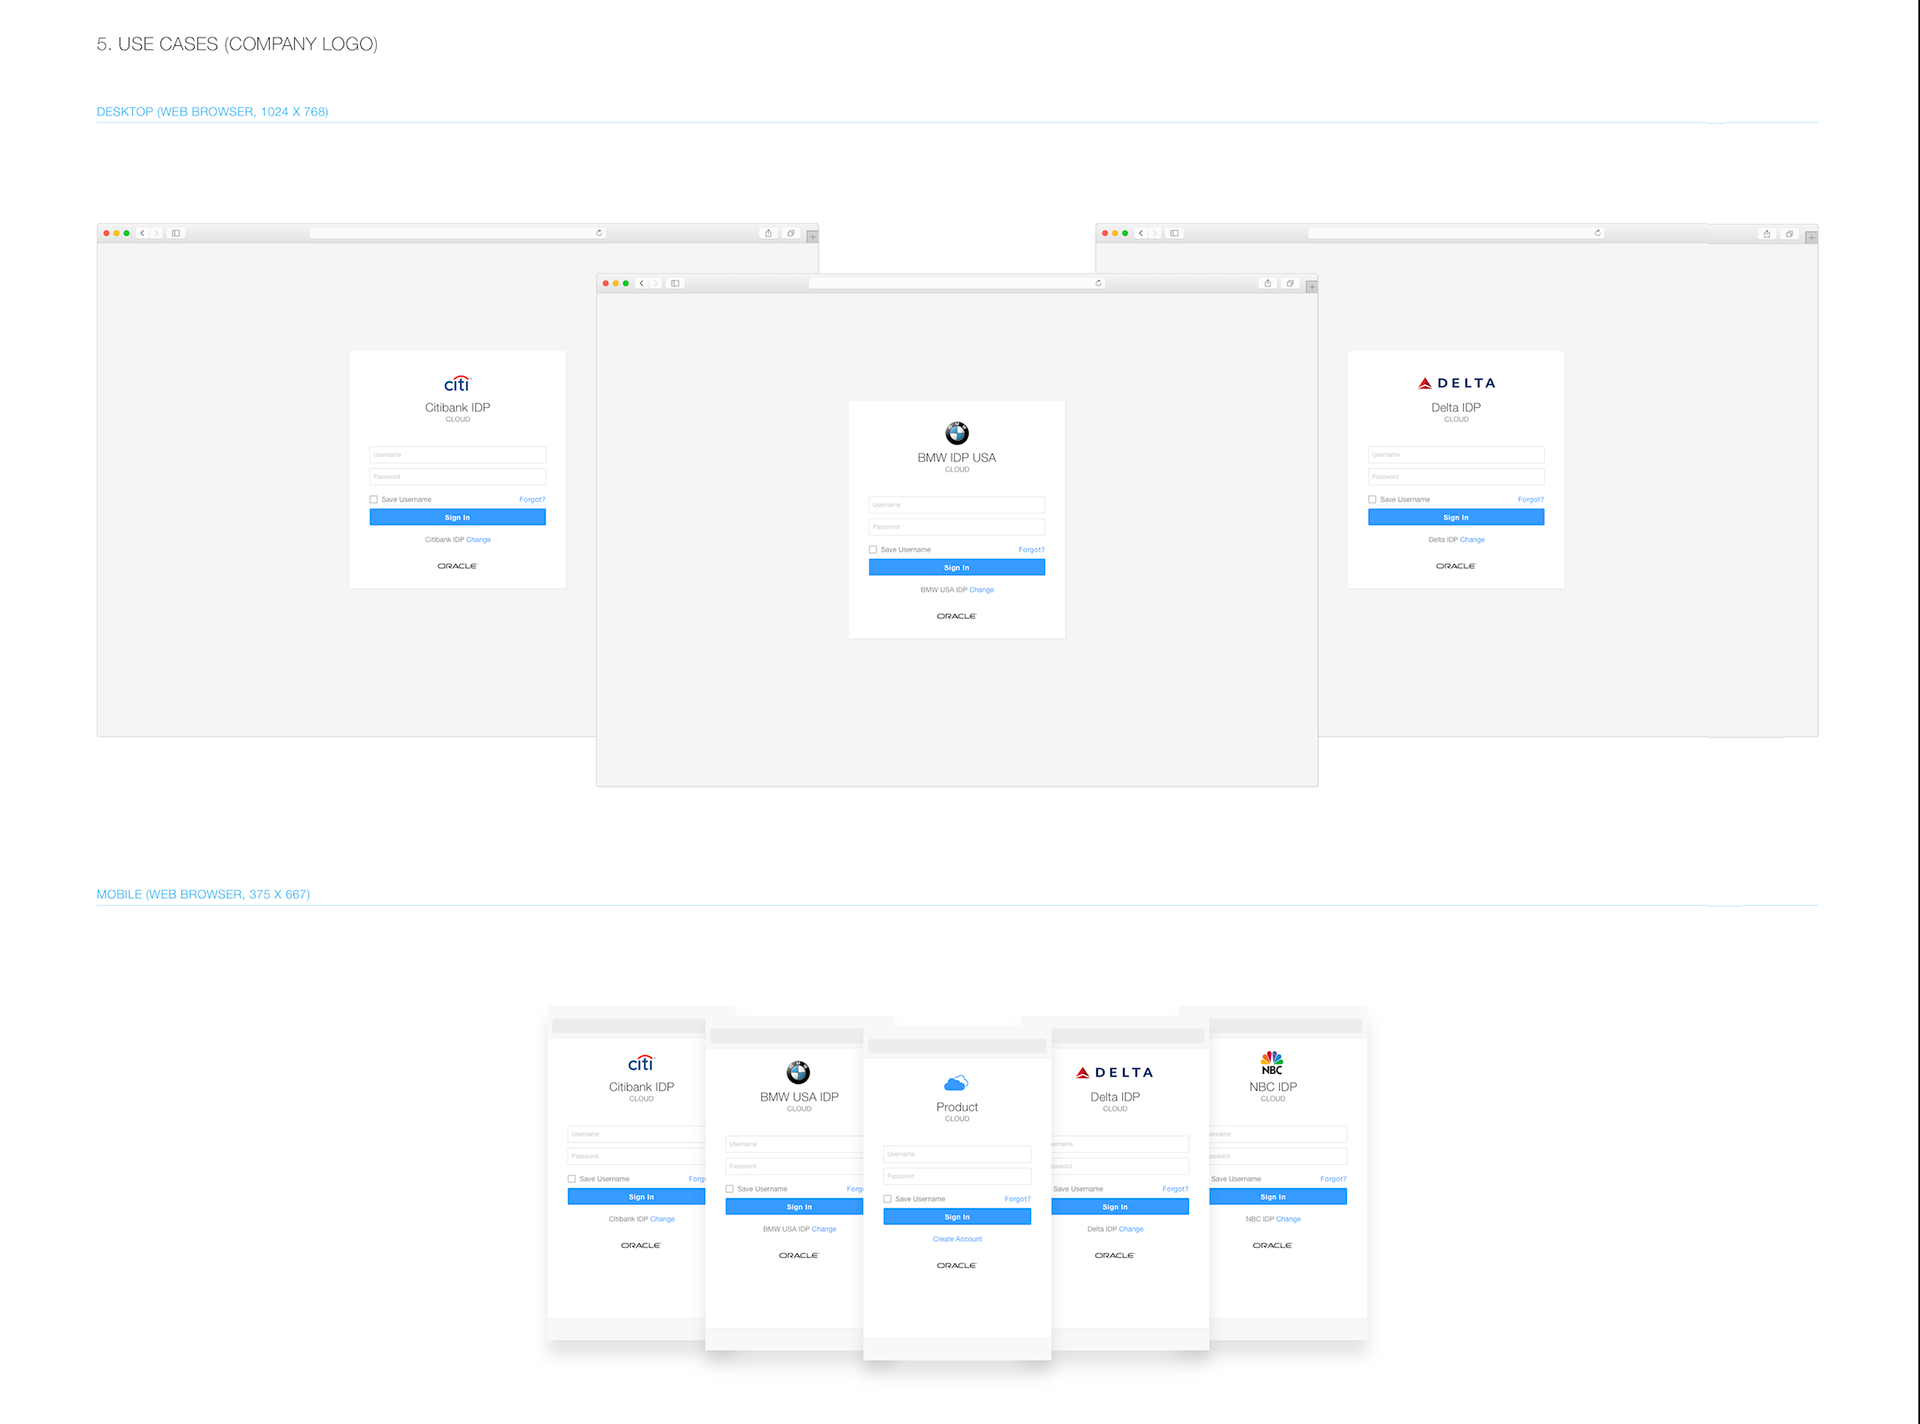Click the Password field in the desktop Citibank login
Image resolution: width=1920 pixels, height=1424 pixels.
[x=457, y=477]
